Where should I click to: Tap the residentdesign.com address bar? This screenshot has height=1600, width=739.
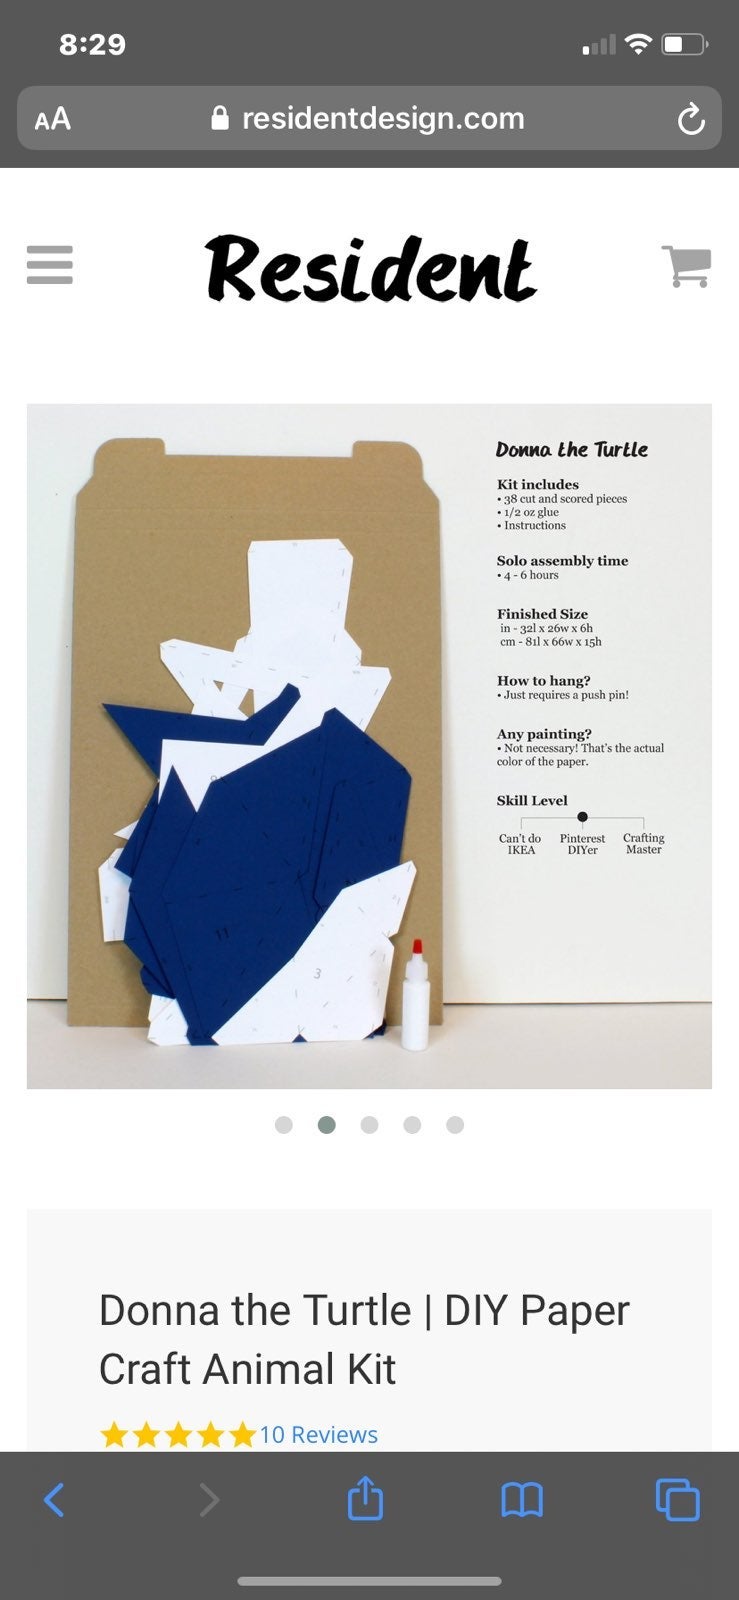(369, 119)
